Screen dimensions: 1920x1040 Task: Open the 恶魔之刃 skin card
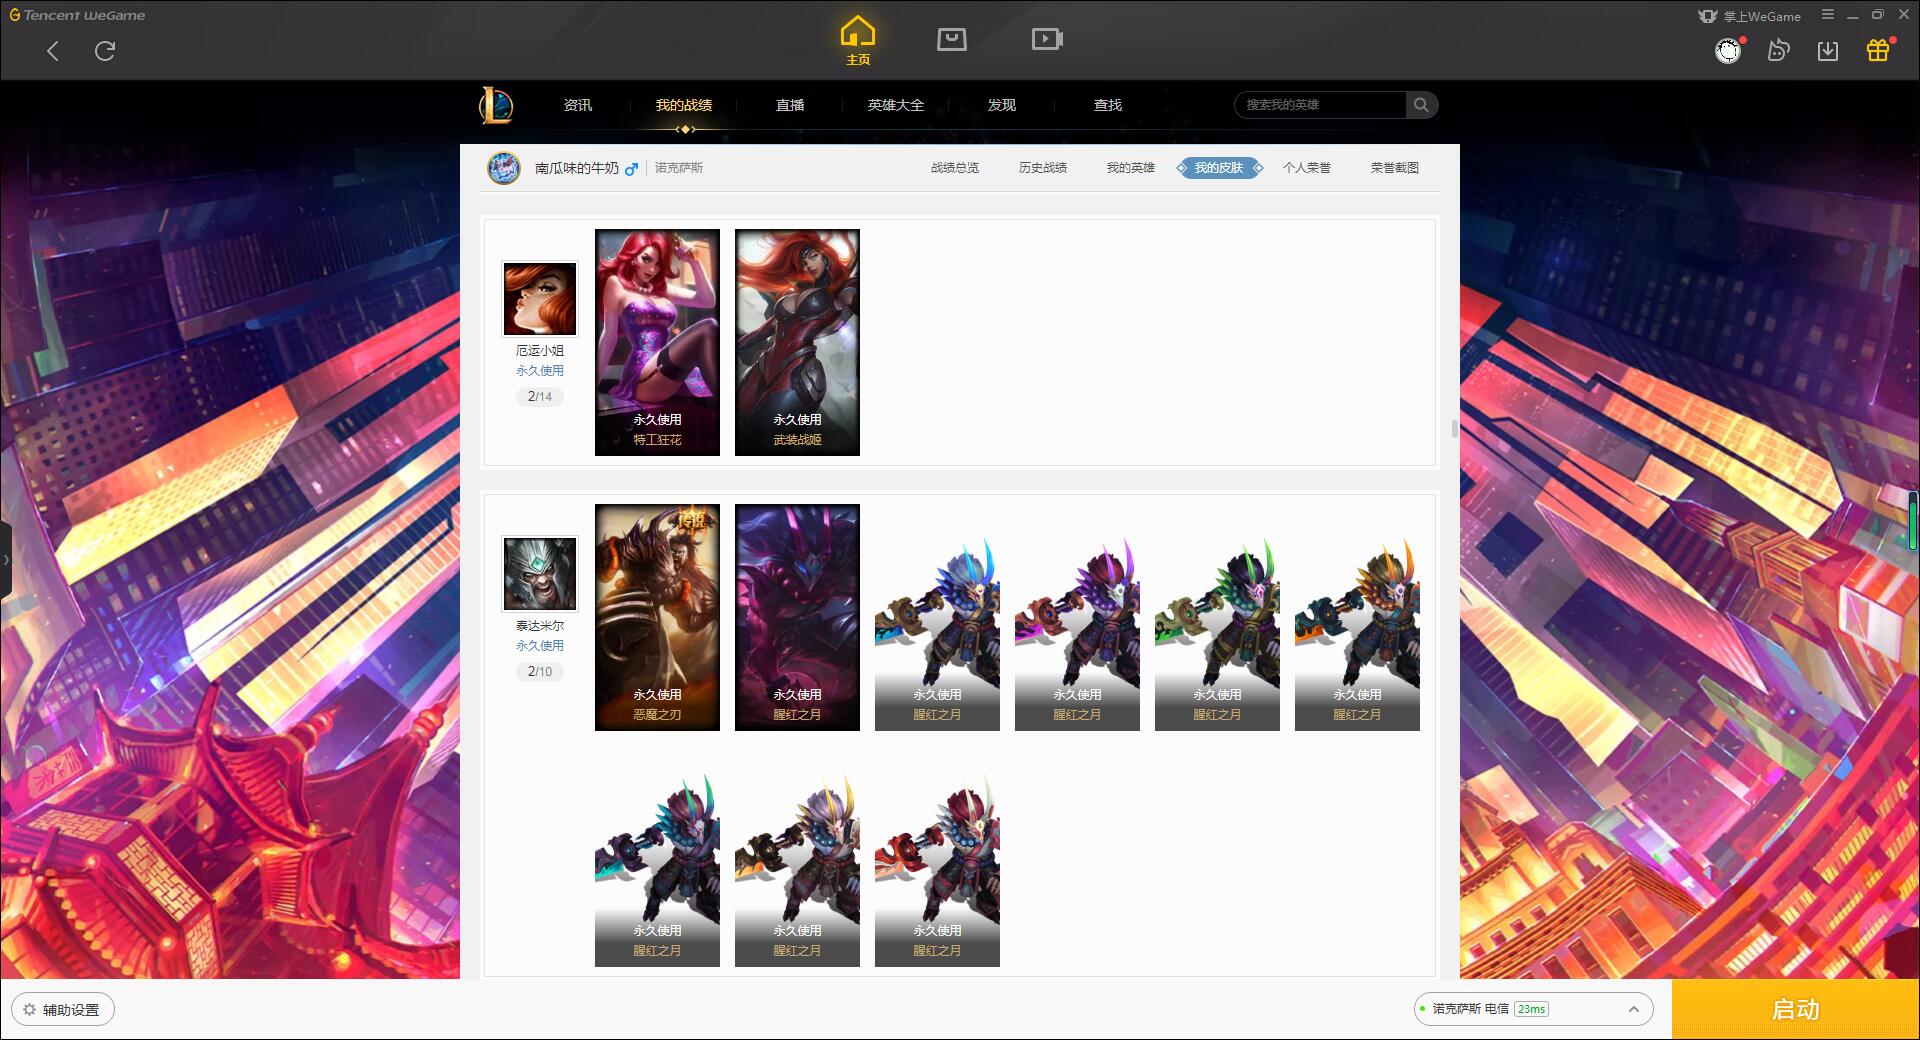[657, 617]
